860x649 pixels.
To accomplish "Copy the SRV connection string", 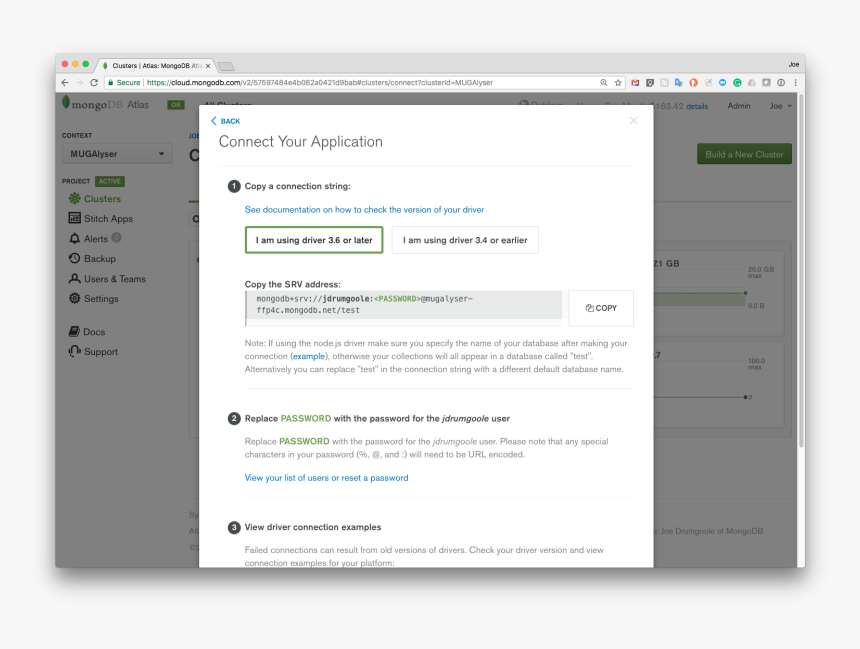I will (601, 308).
